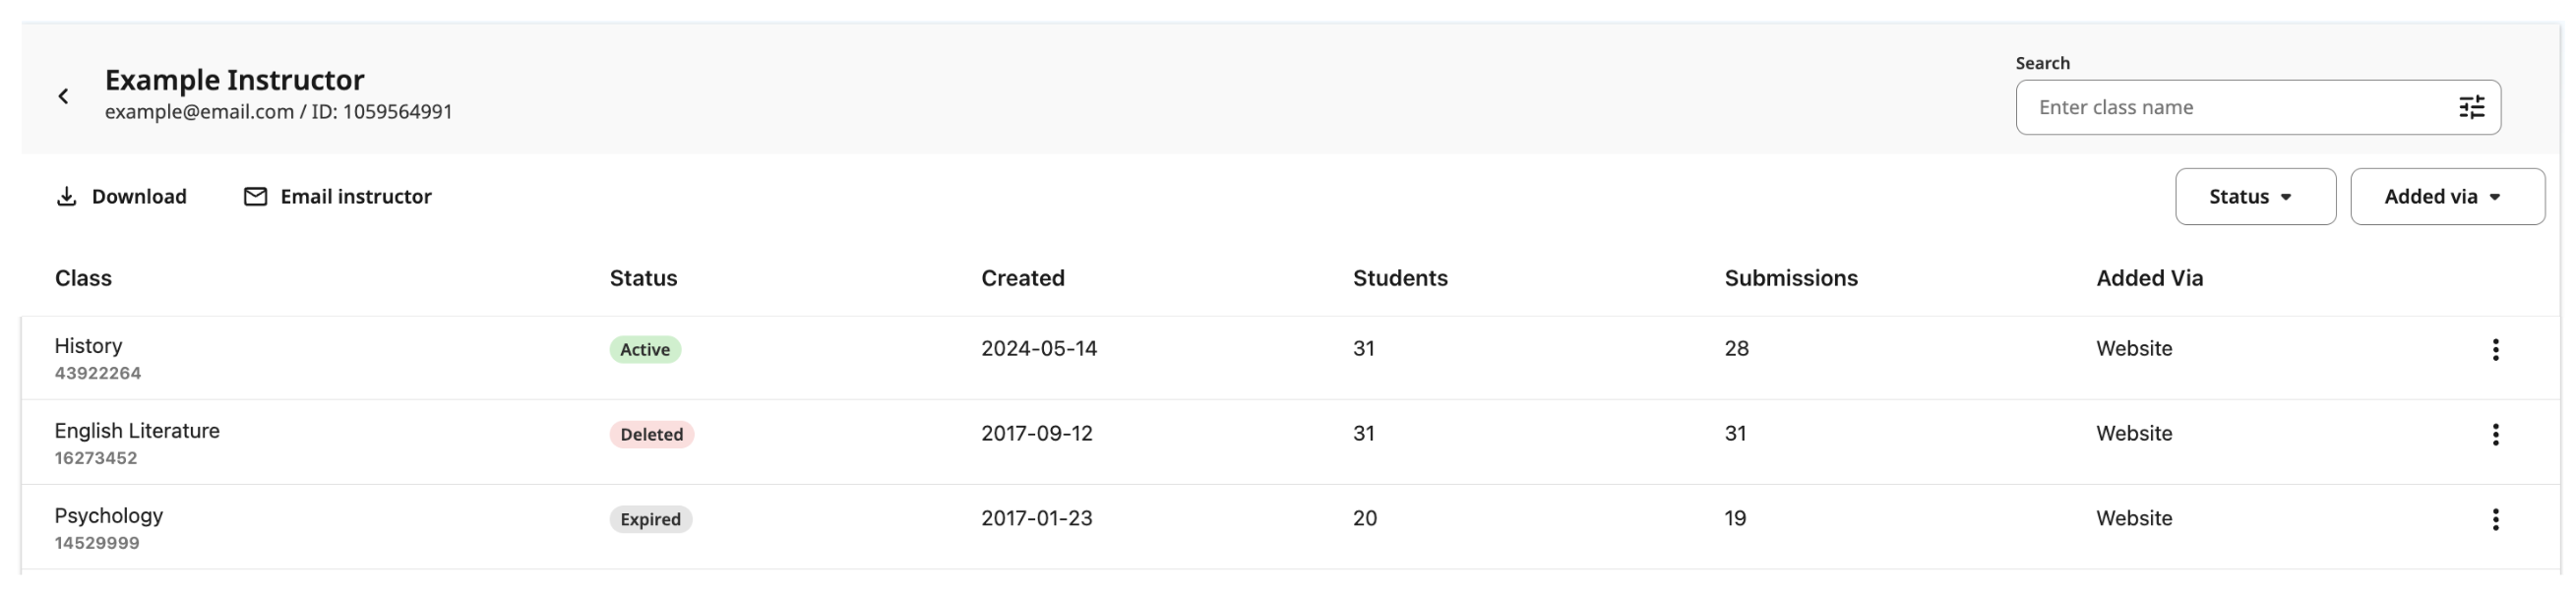2576x592 pixels.
Task: Open the three-dot menu for Psychology
Action: 2496,519
